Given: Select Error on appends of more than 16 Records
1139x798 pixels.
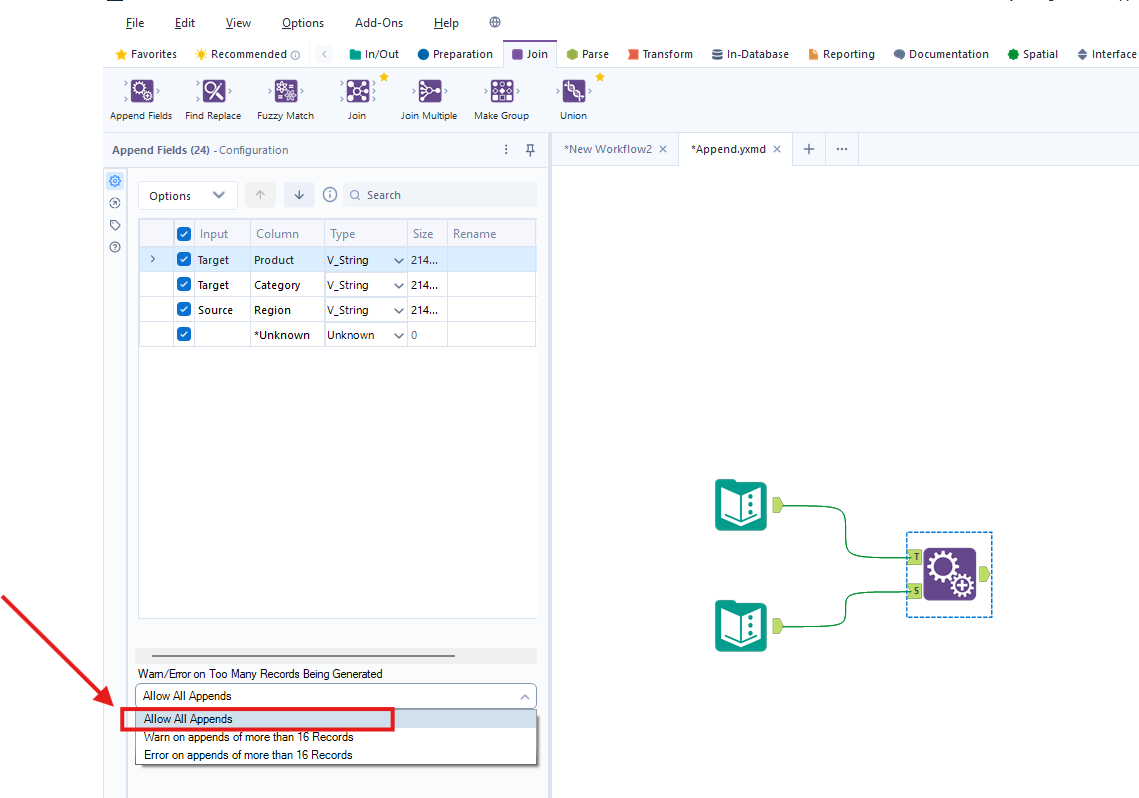Looking at the screenshot, I should (x=248, y=755).
